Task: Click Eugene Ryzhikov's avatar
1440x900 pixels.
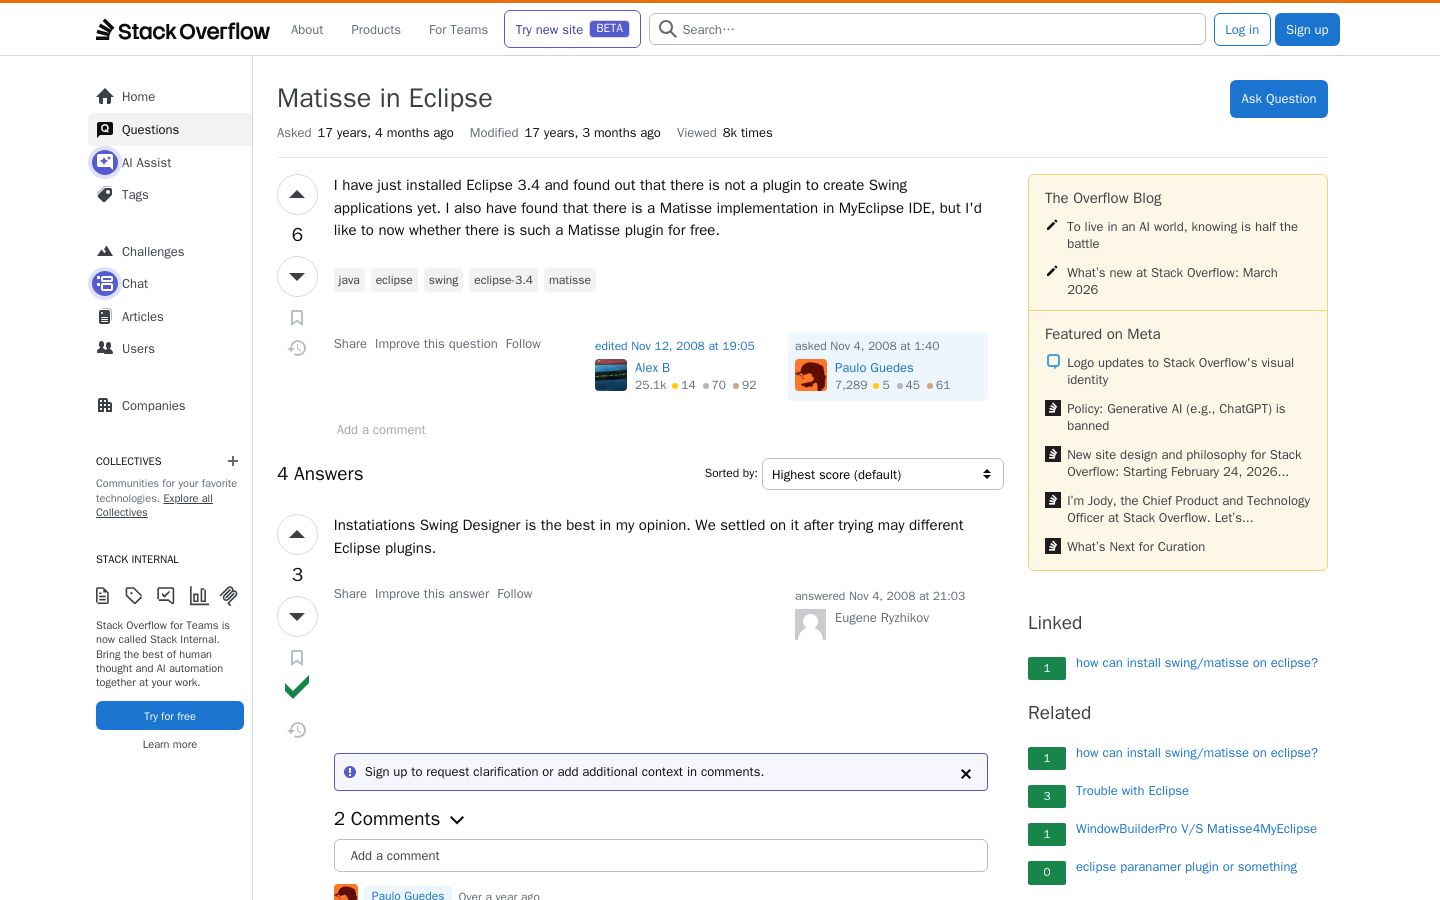Action: [811, 625]
